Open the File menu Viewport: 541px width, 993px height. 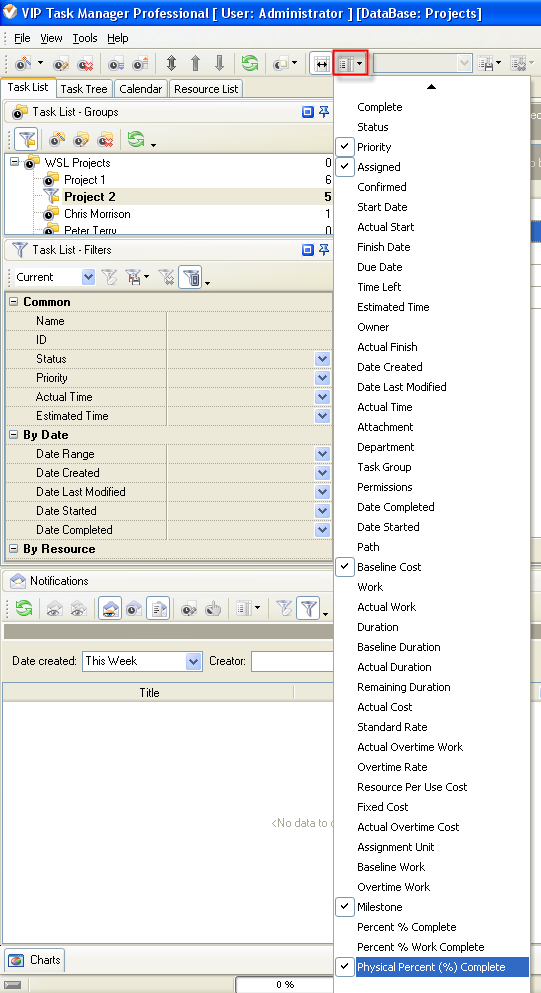pos(22,38)
